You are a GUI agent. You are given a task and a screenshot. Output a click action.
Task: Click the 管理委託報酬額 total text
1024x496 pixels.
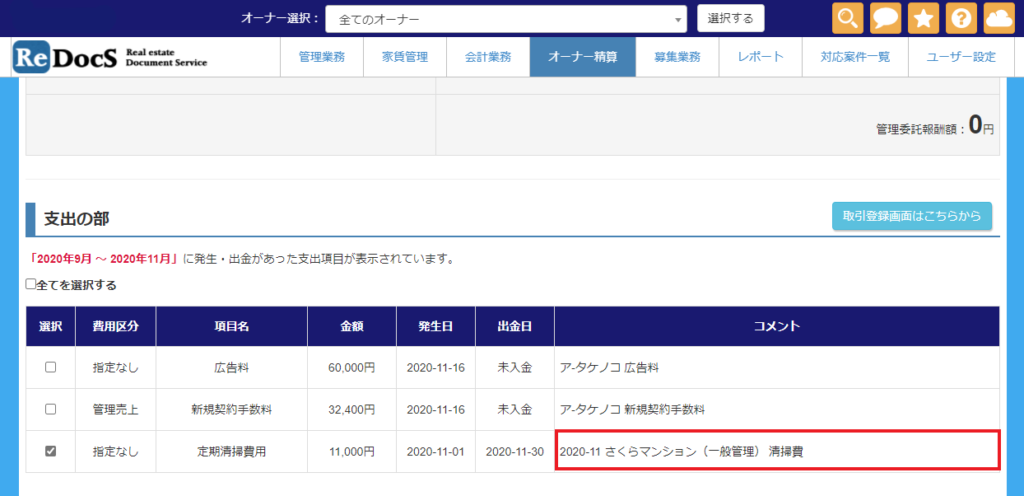point(935,125)
